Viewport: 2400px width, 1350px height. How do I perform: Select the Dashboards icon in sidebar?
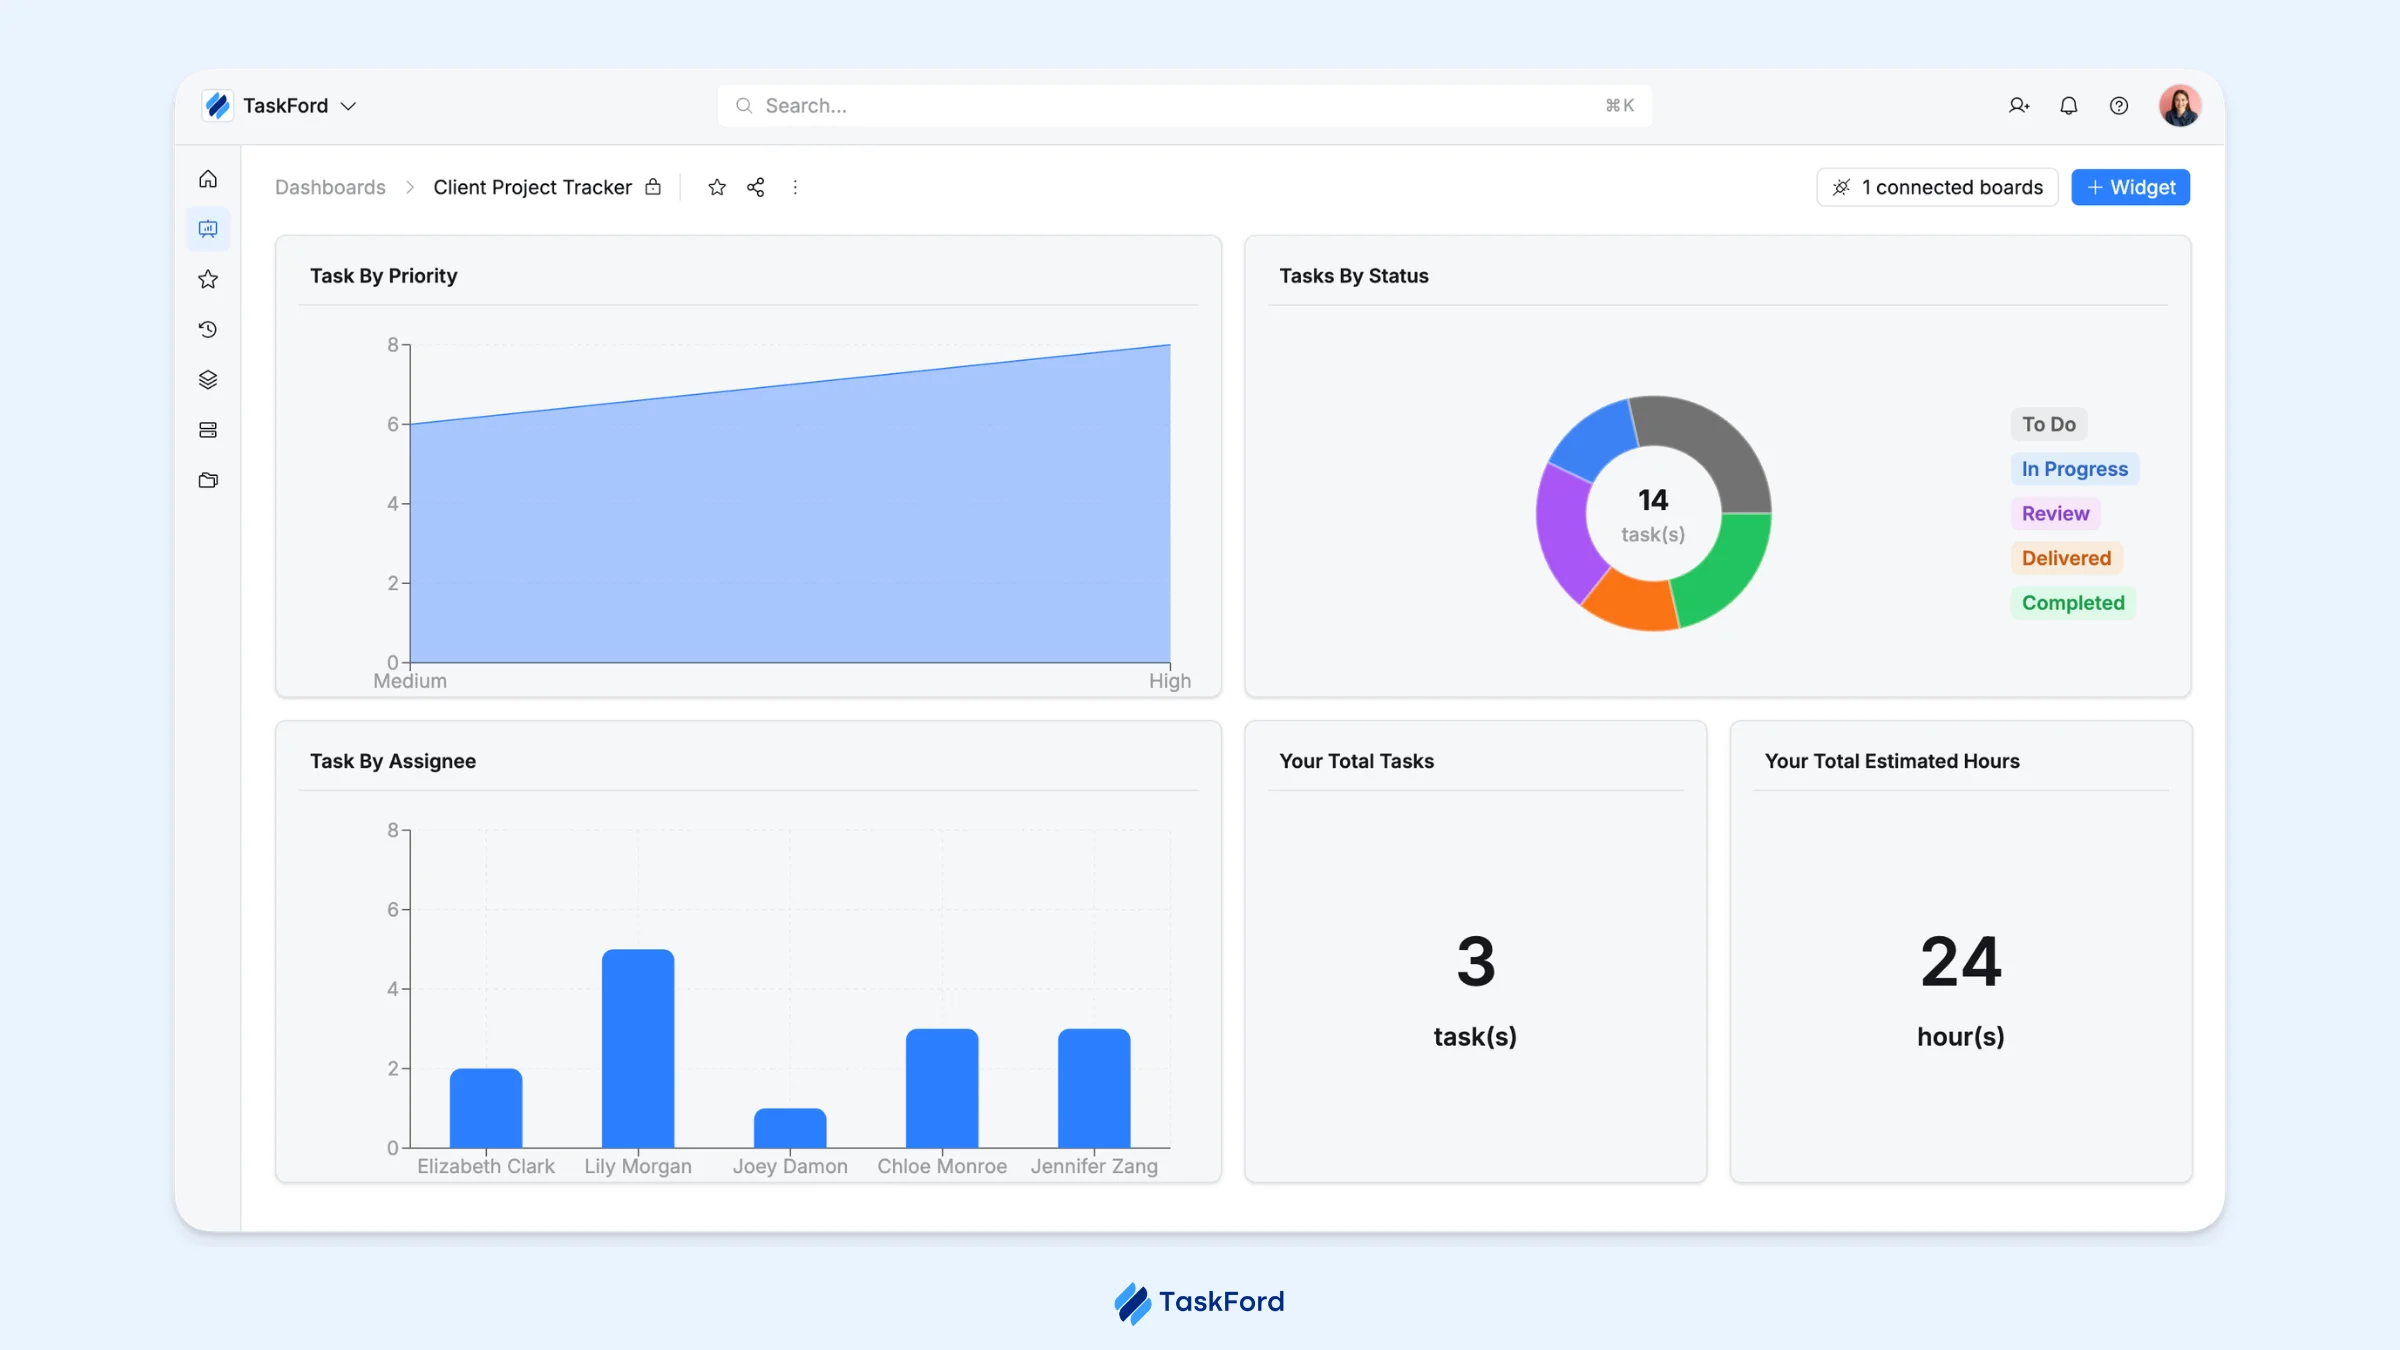click(x=208, y=229)
